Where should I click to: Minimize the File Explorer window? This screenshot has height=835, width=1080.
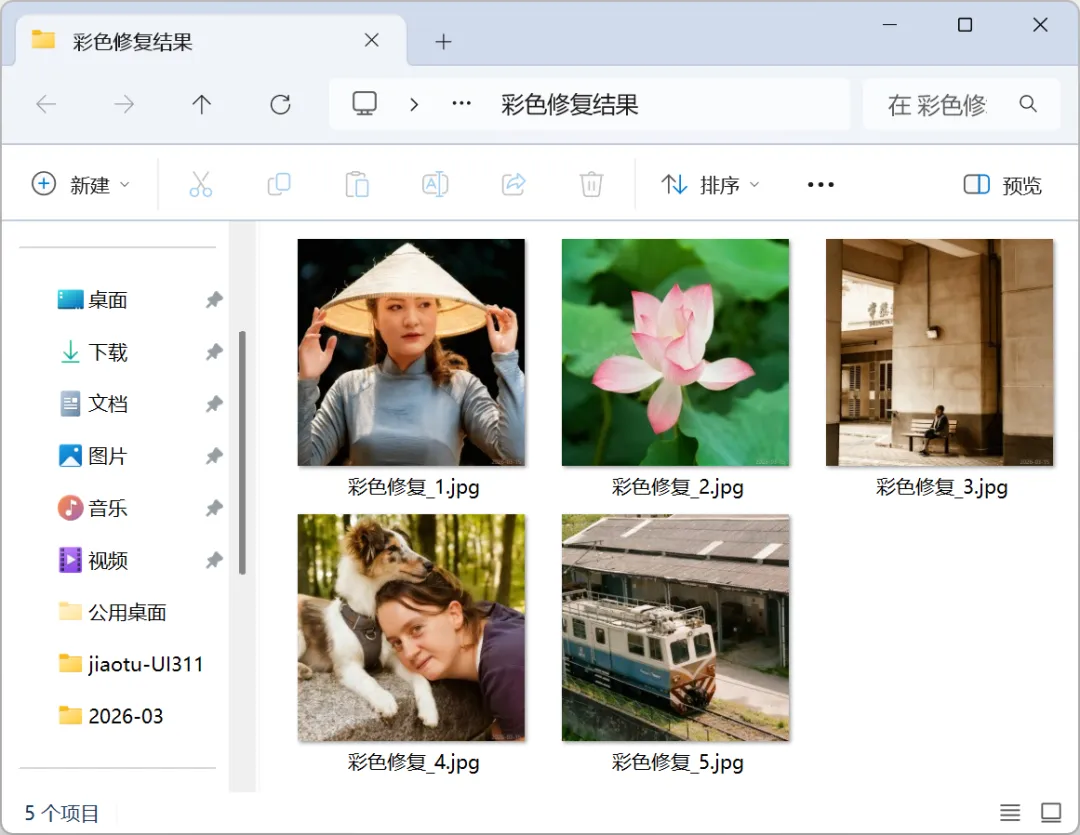pyautogui.click(x=890, y=25)
